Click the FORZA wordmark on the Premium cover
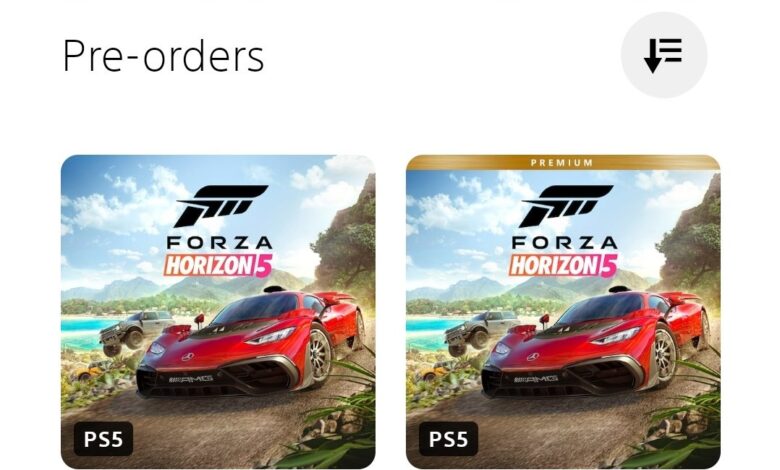 565,243
